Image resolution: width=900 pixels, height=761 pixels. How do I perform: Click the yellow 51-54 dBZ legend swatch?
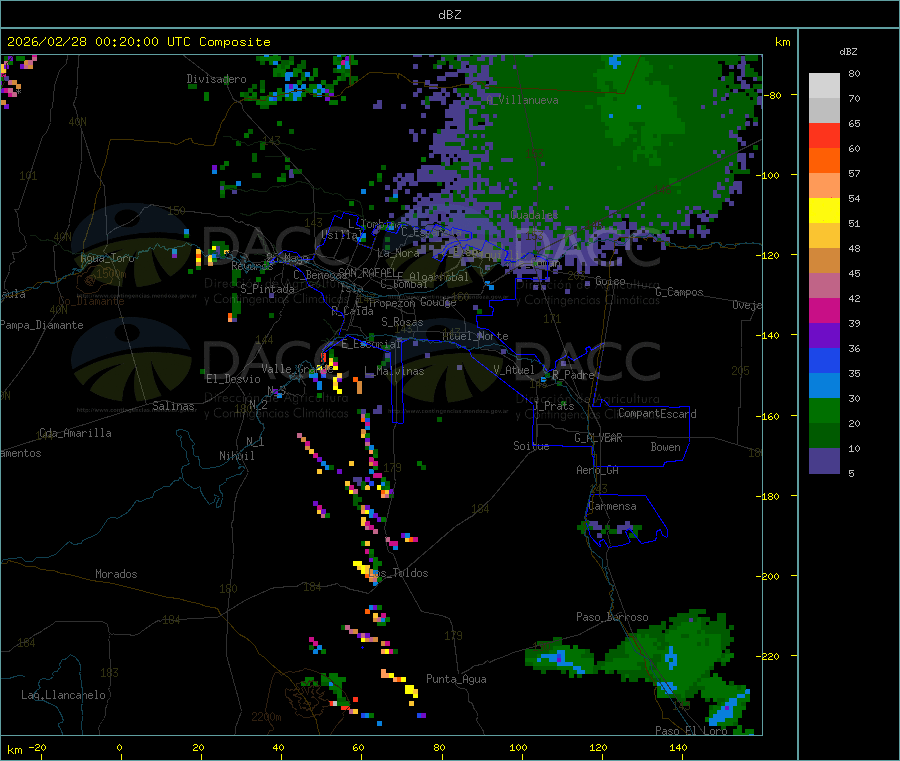(x=824, y=211)
